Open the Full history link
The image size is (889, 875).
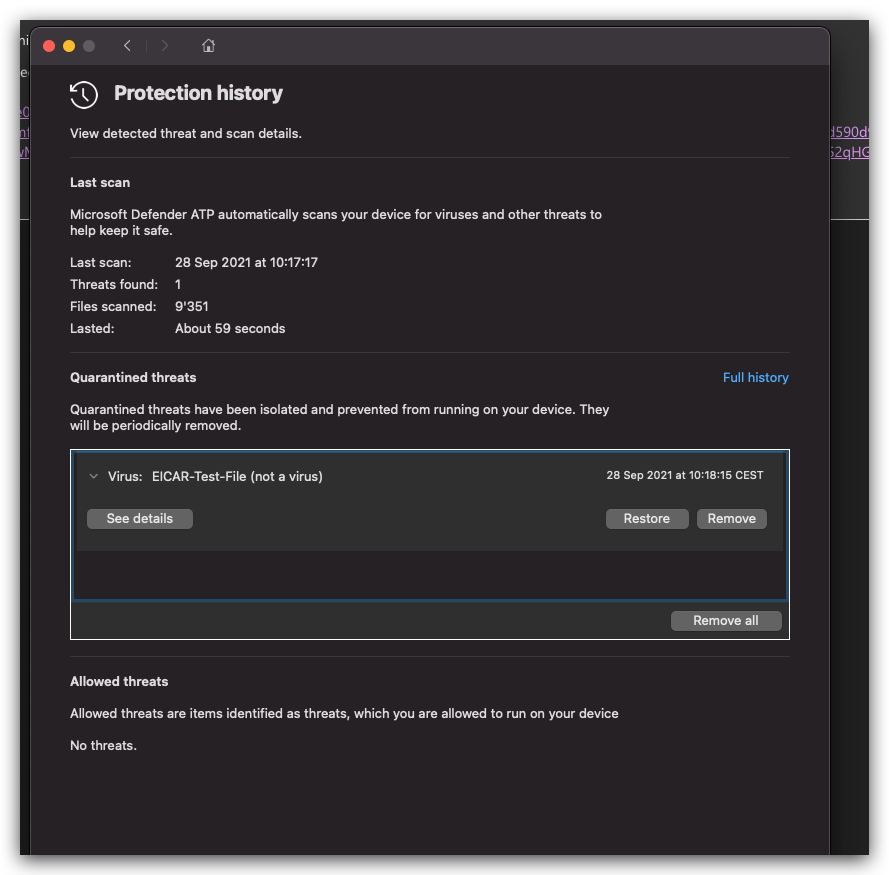[x=755, y=378]
